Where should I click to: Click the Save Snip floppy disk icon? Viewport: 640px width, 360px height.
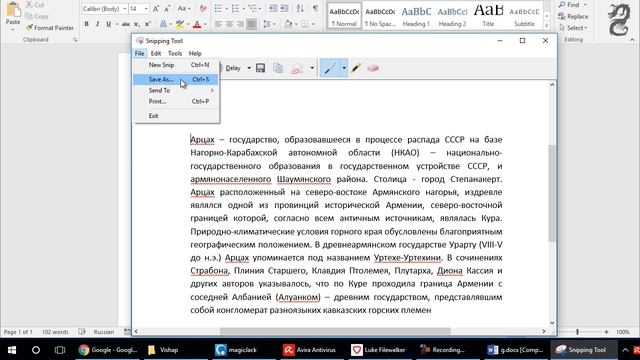click(260, 68)
